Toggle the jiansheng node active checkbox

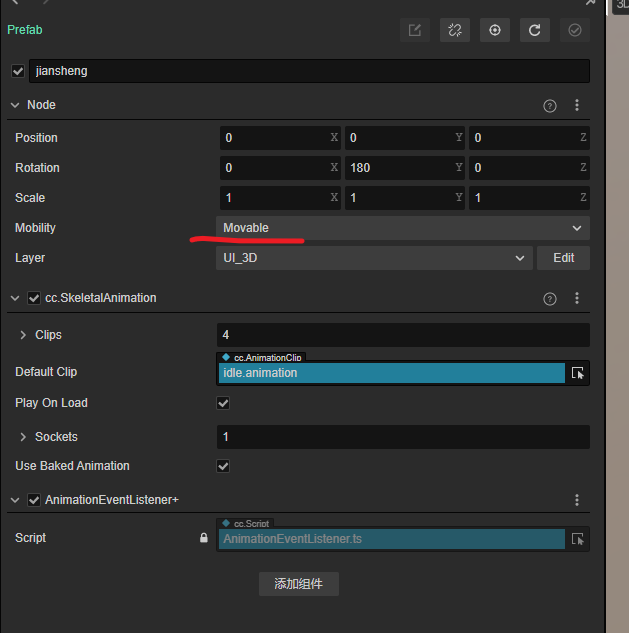(17, 71)
